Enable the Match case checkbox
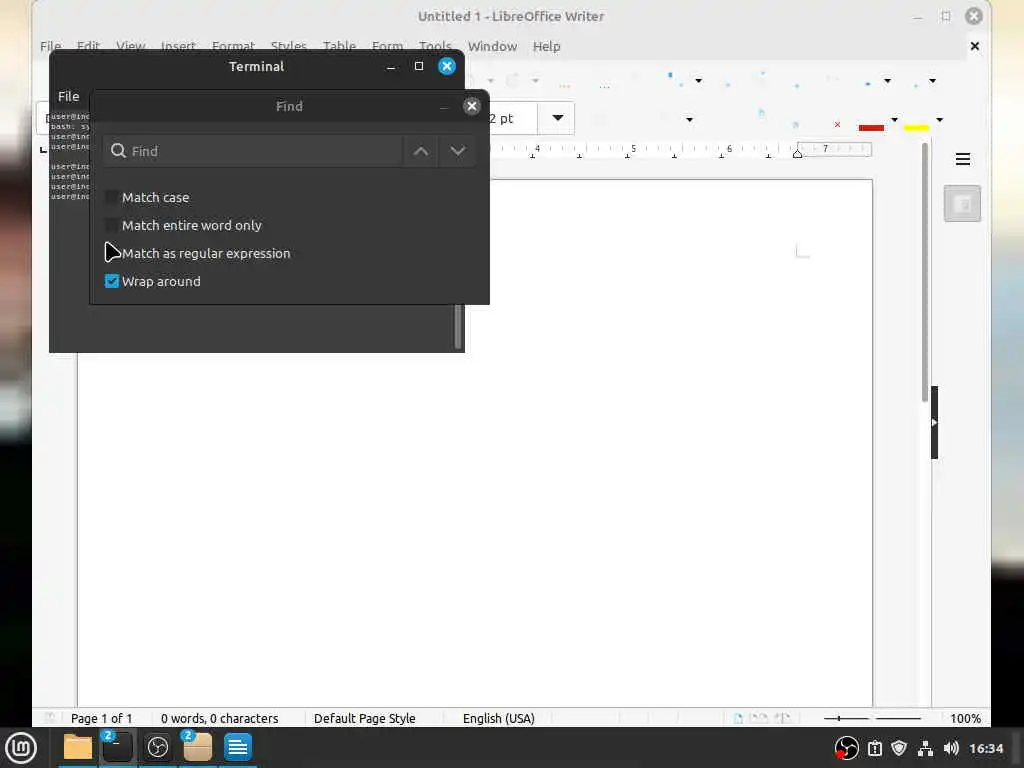Viewport: 1024px width, 768px height. pos(112,197)
